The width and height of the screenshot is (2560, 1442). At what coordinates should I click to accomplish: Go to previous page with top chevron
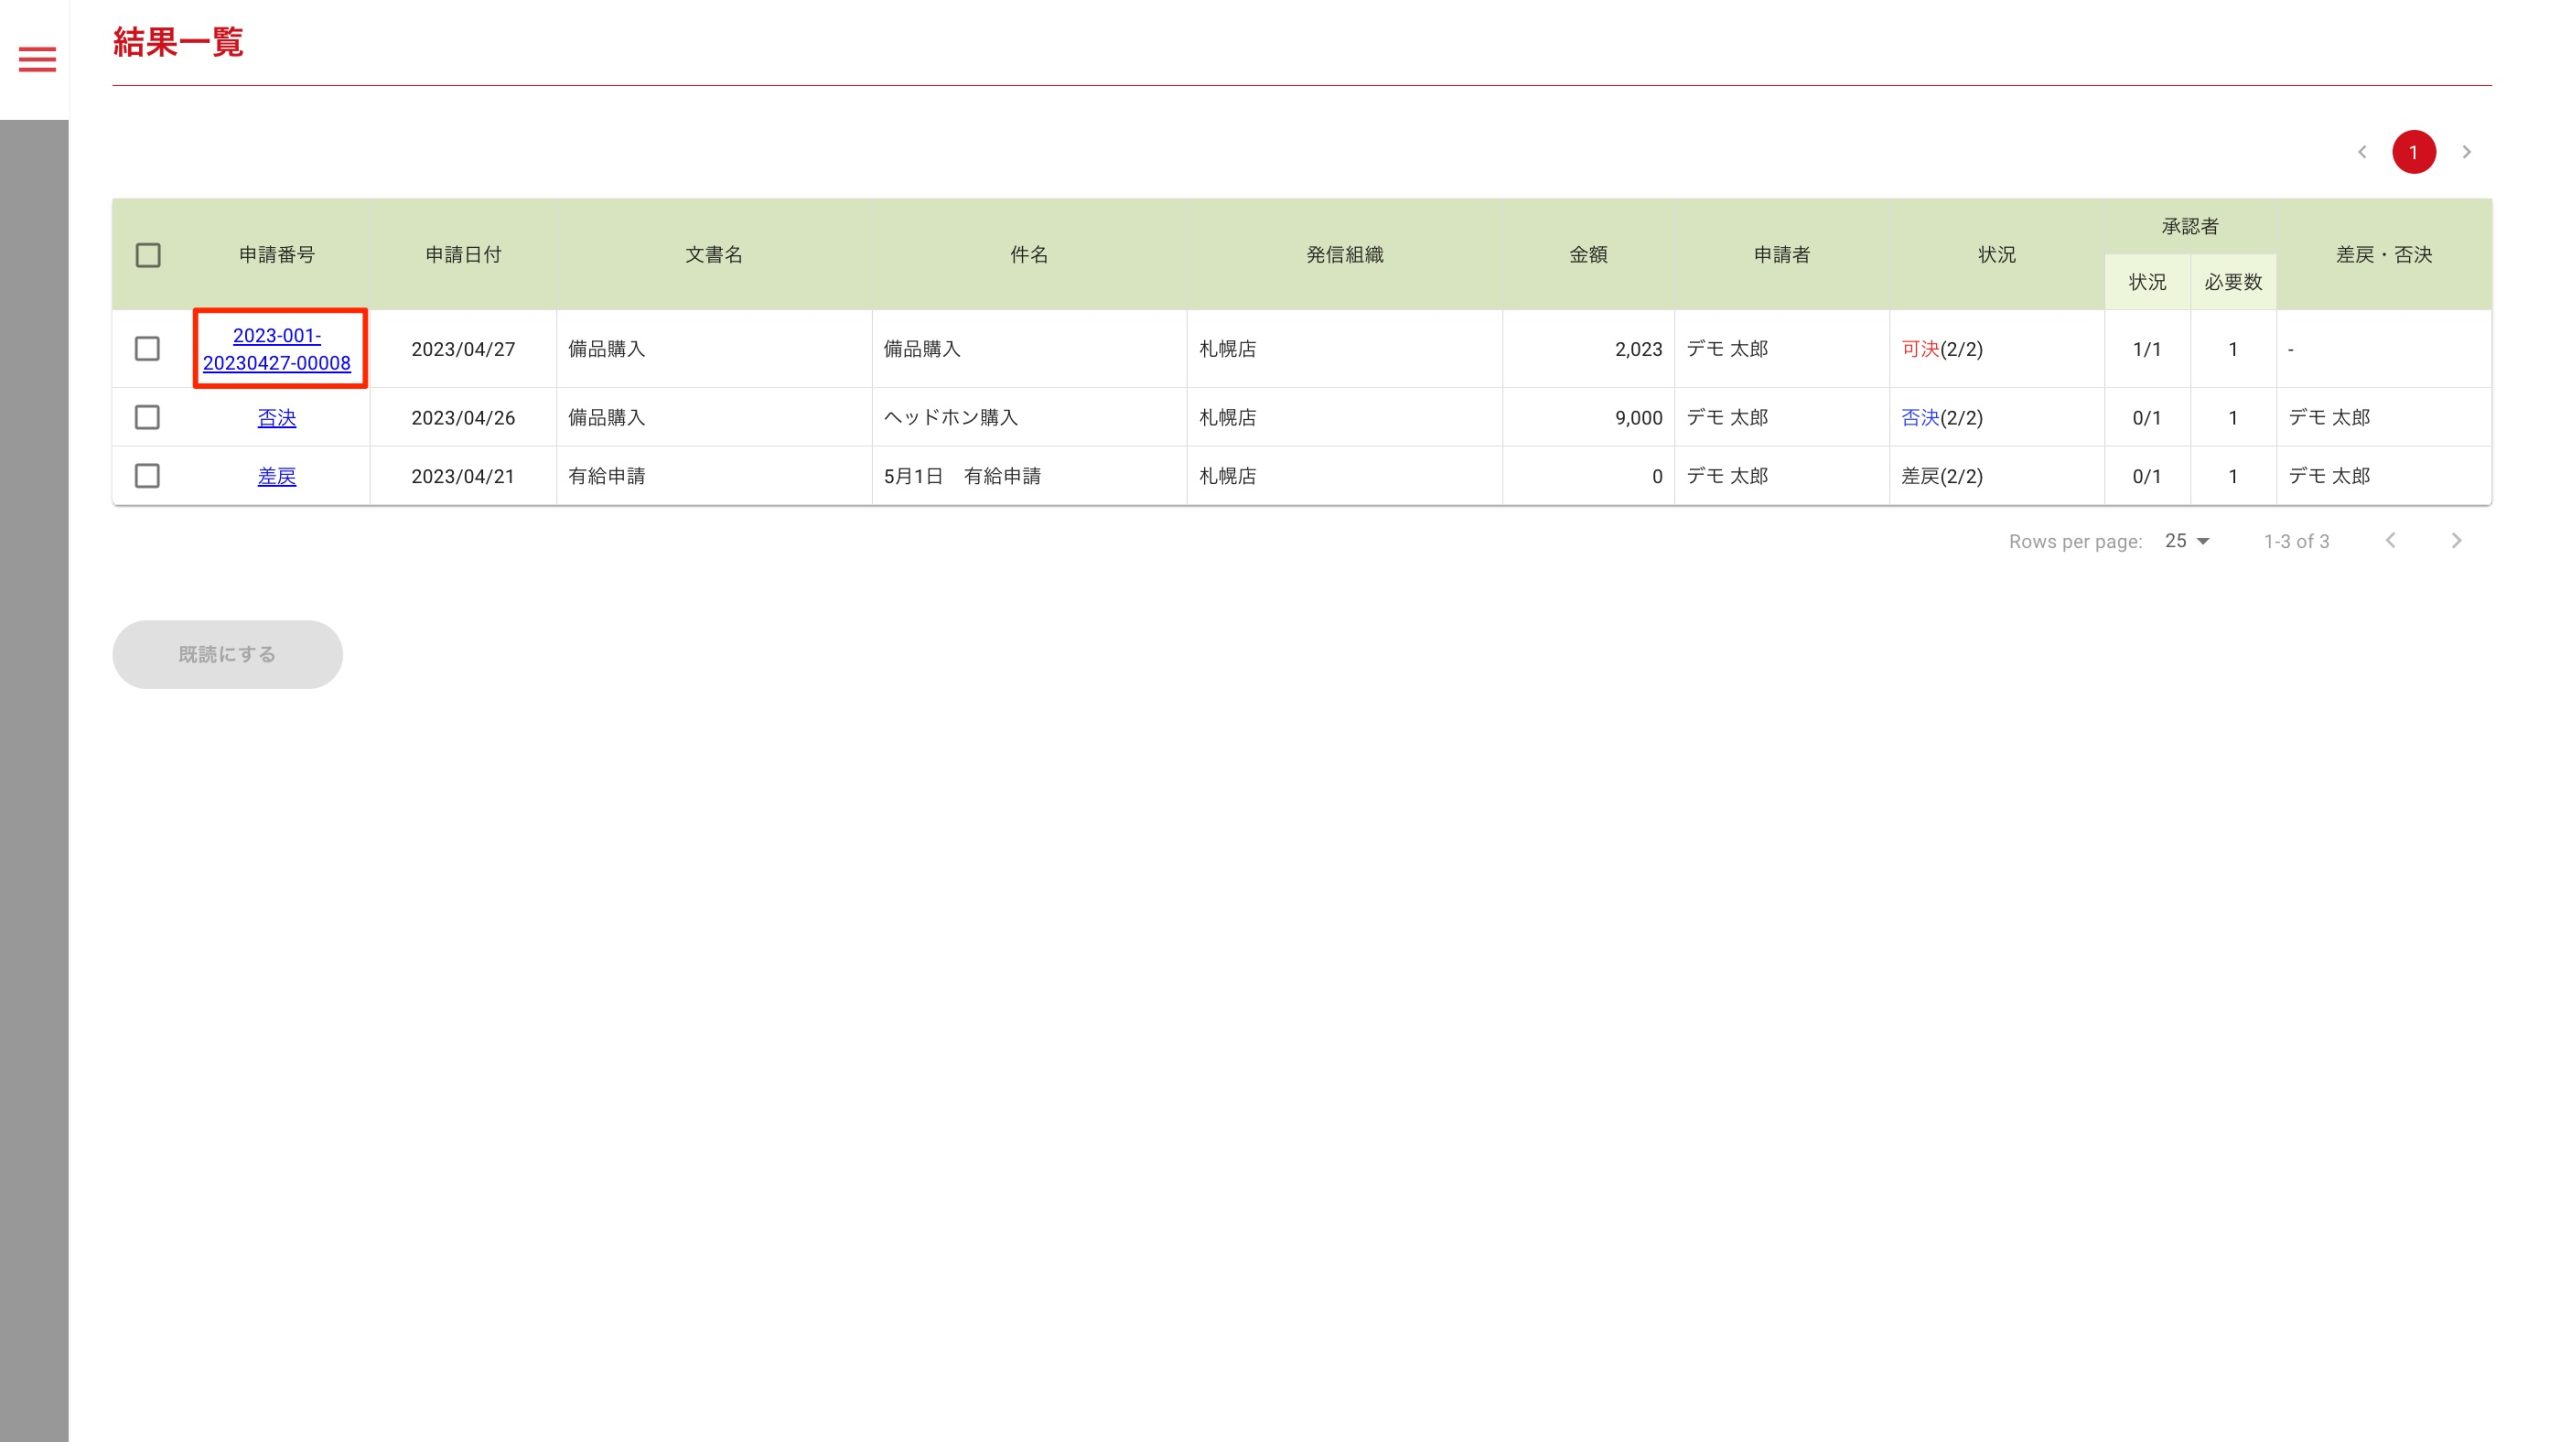(x=2362, y=152)
